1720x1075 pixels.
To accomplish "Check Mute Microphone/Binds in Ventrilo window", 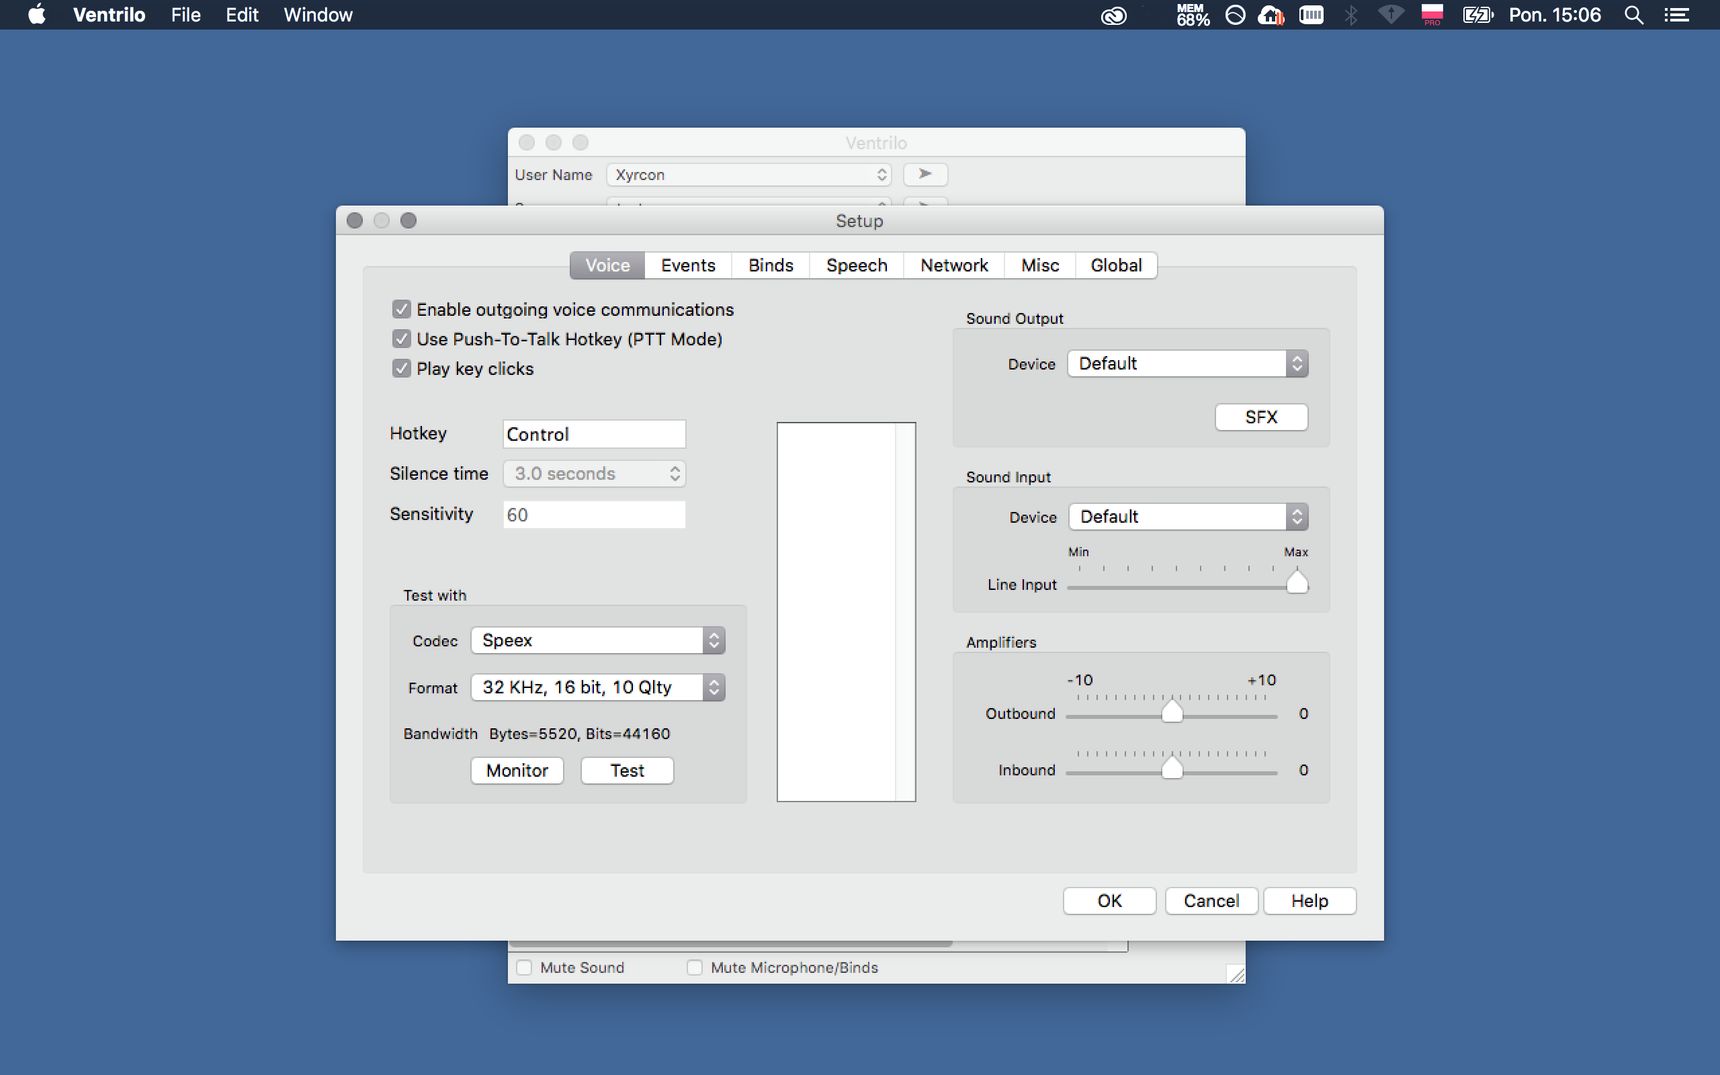I will (694, 967).
